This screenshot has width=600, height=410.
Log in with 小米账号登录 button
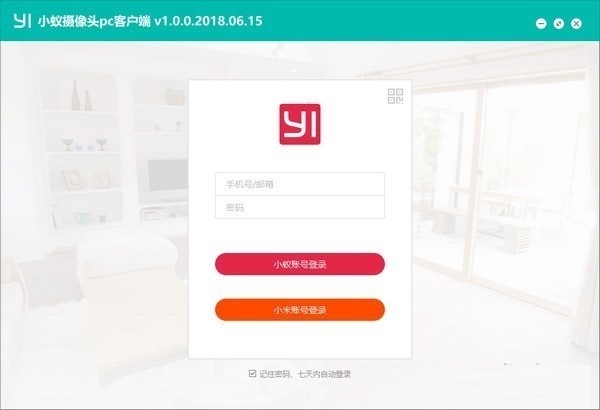point(300,310)
